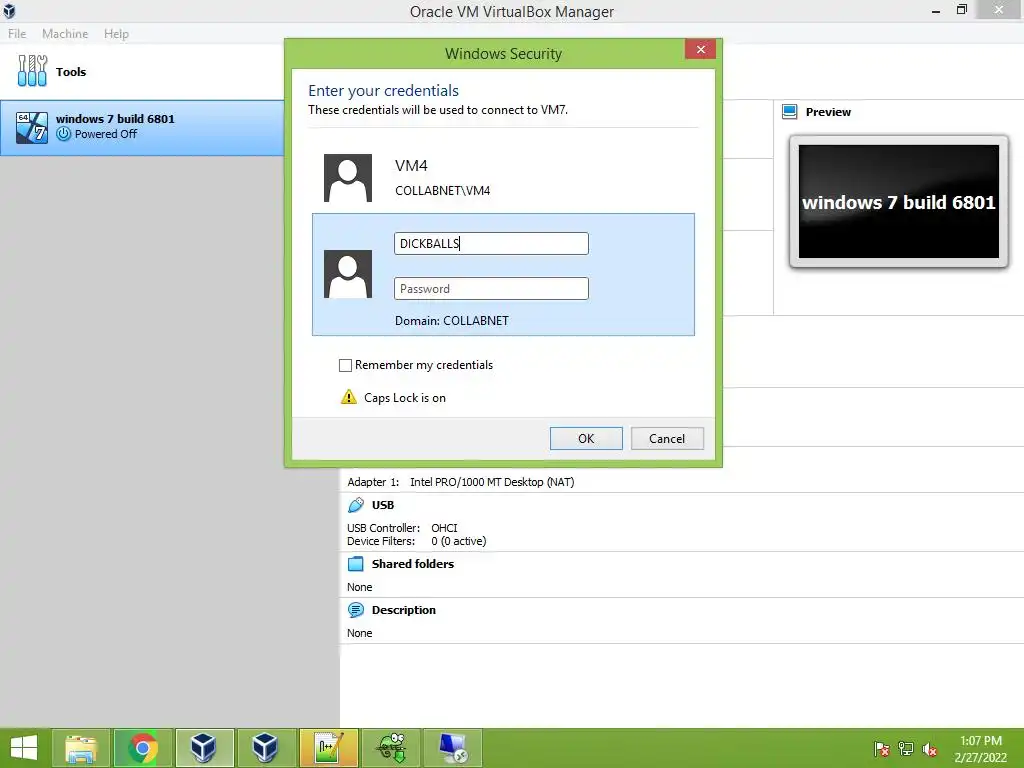Image resolution: width=1024 pixels, height=768 pixels.
Task: Click the Caps Lock warning icon
Action: (x=349, y=397)
